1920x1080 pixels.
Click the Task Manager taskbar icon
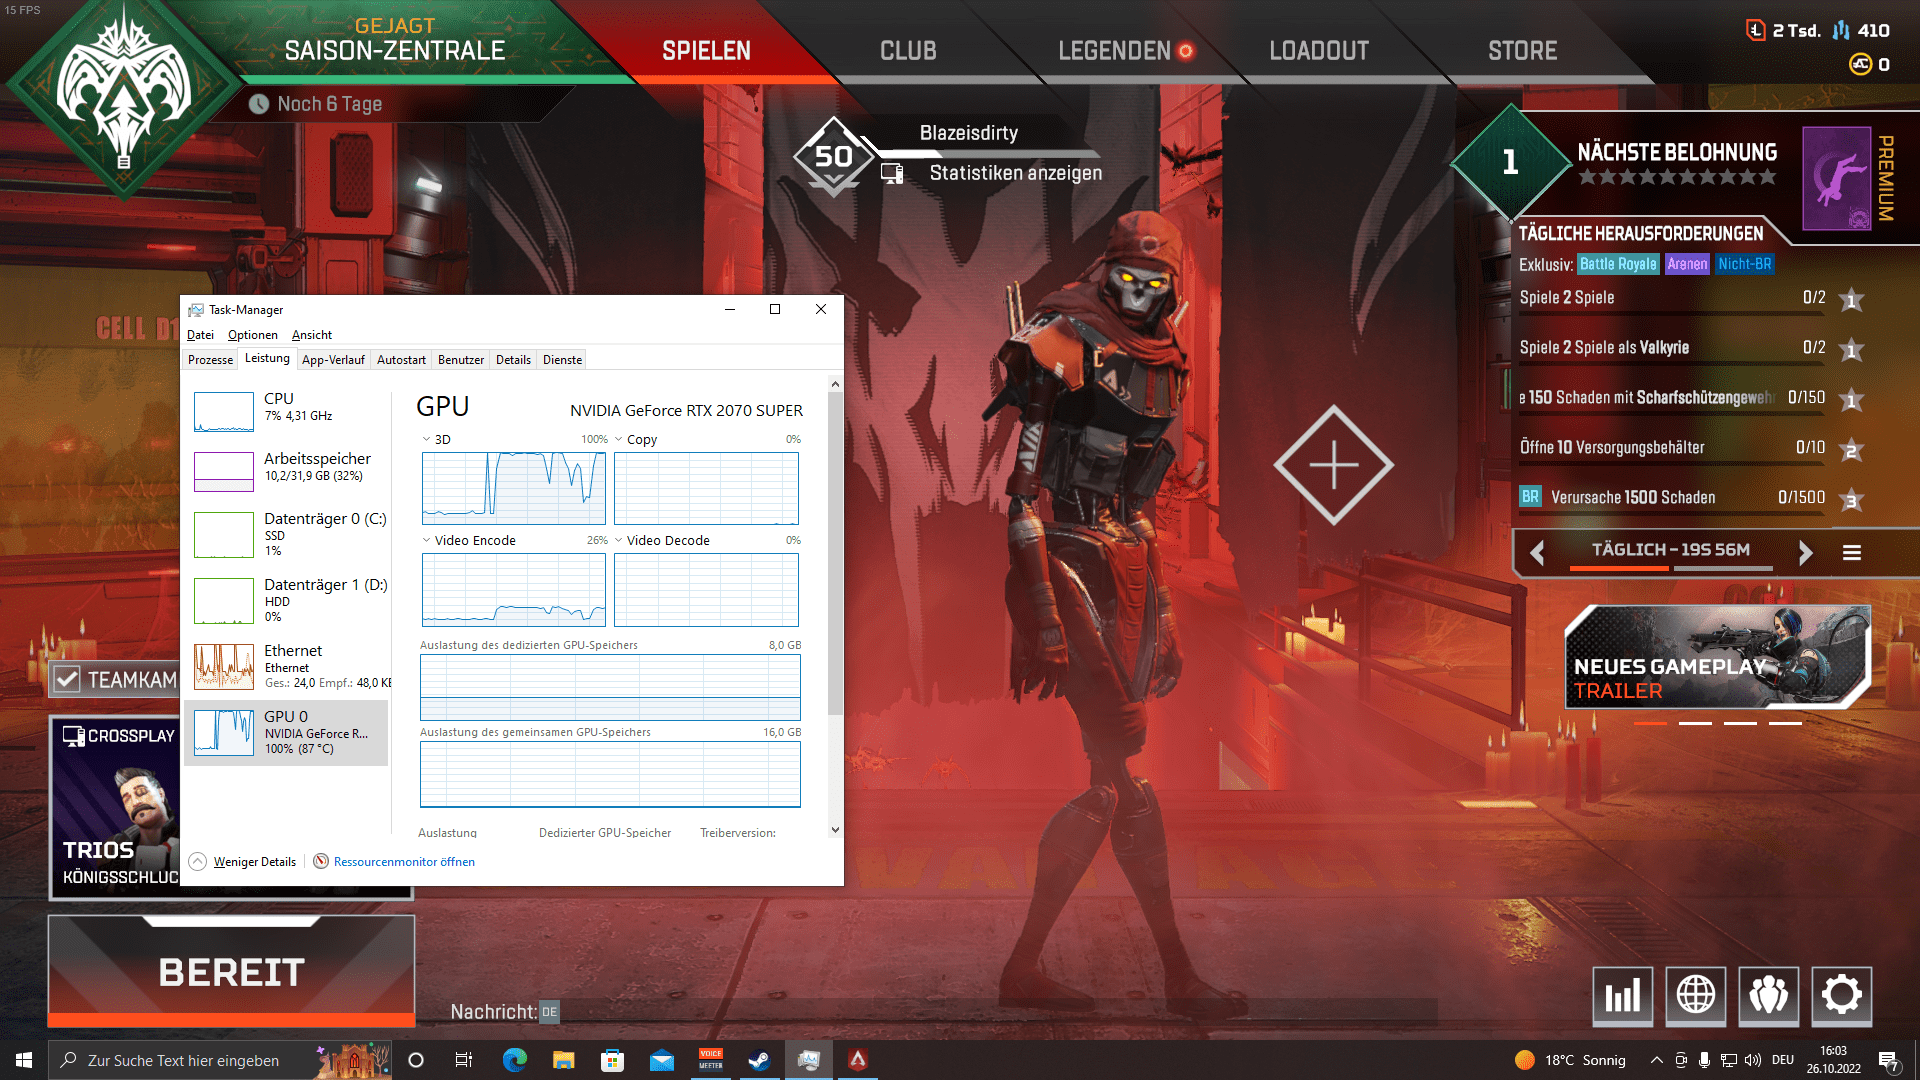tap(809, 1060)
